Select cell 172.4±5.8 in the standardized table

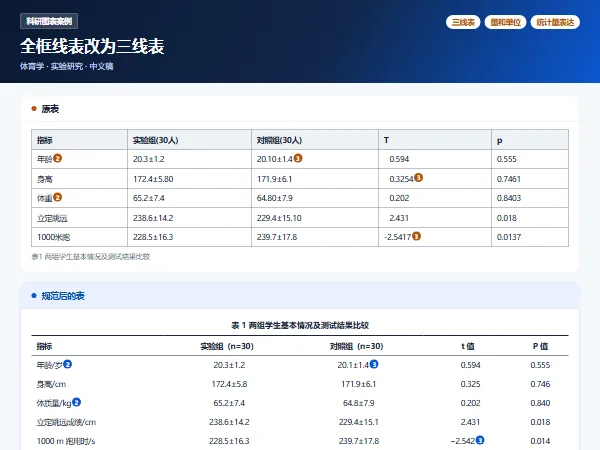tap(229, 384)
